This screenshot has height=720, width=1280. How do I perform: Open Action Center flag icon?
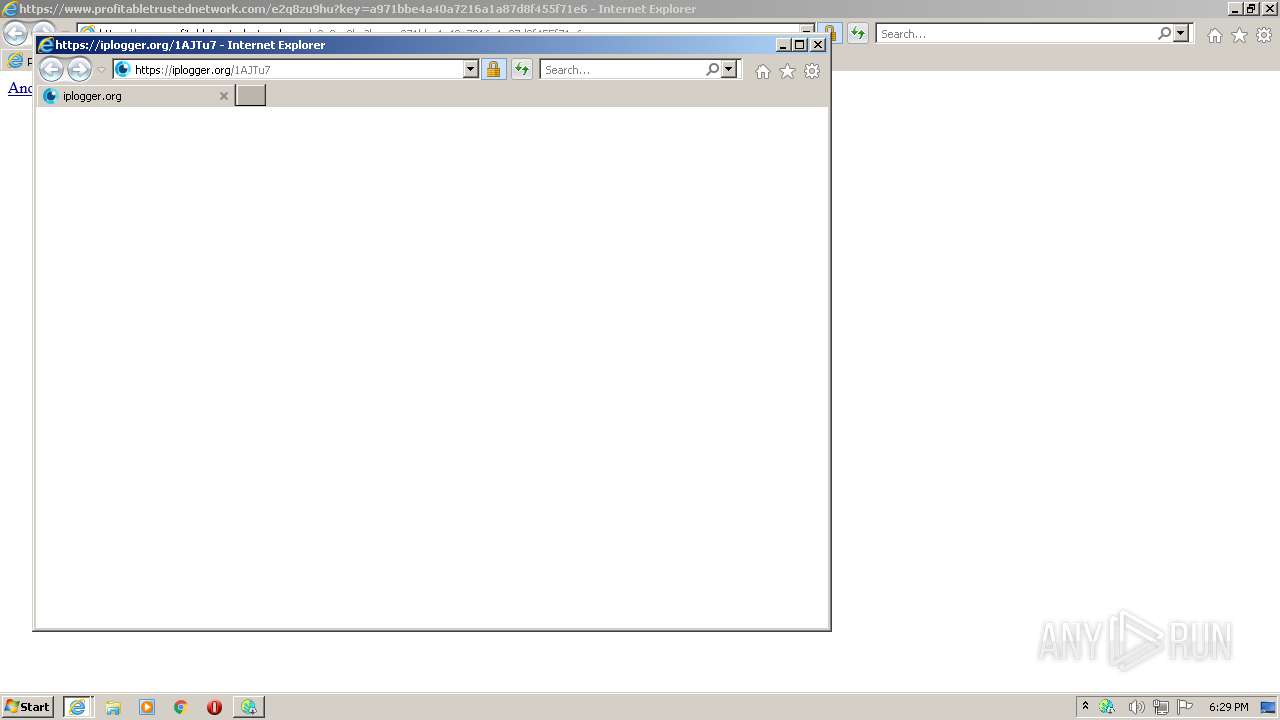pyautogui.click(x=1185, y=707)
